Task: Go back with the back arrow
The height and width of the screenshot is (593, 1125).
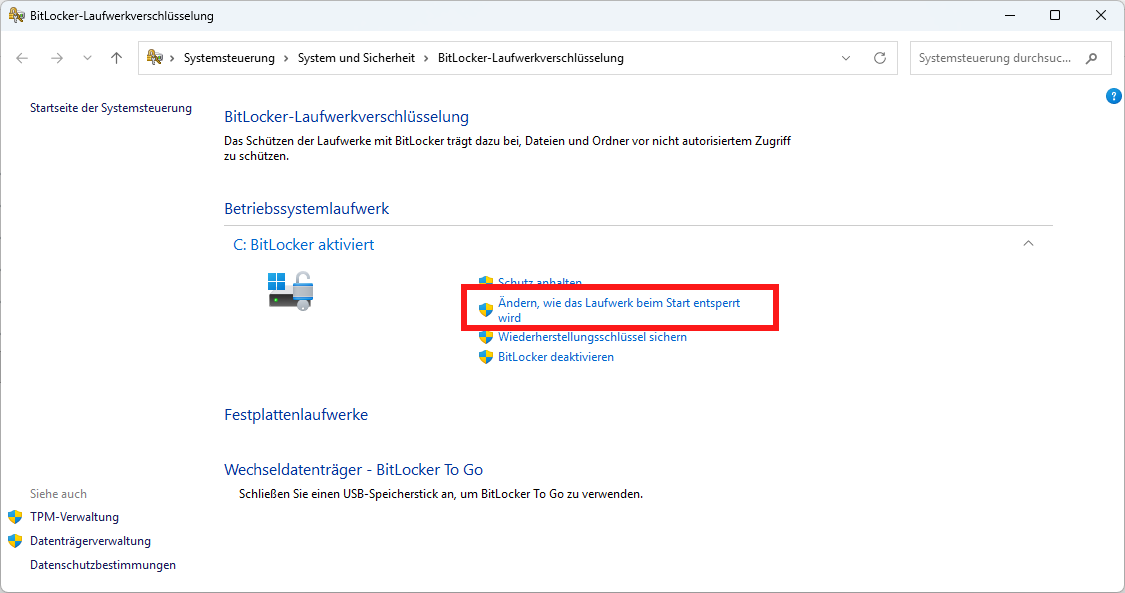Action: (x=22, y=58)
